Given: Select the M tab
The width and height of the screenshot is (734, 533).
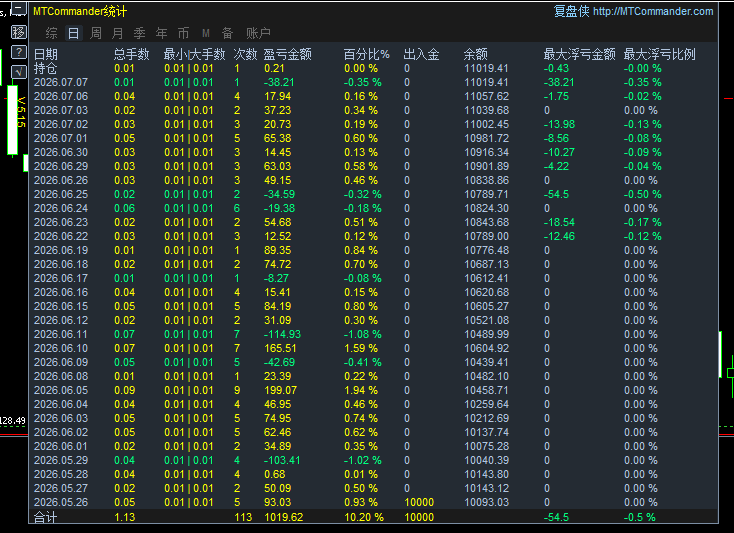Looking at the screenshot, I should [206, 33].
